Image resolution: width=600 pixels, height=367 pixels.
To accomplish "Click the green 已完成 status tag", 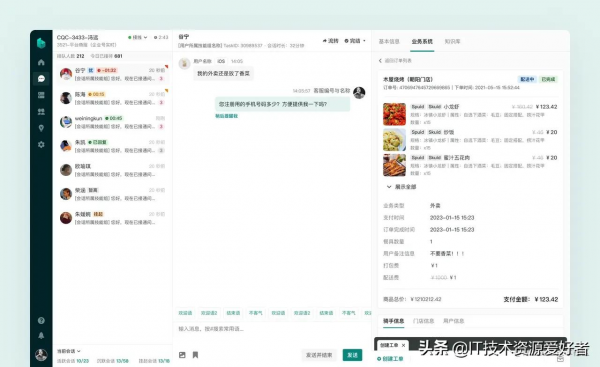I will coord(548,79).
